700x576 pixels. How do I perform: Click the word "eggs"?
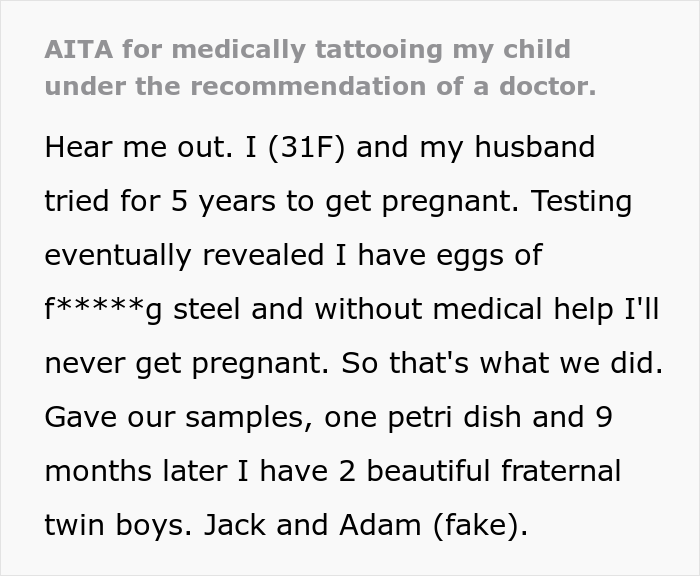click(x=470, y=257)
